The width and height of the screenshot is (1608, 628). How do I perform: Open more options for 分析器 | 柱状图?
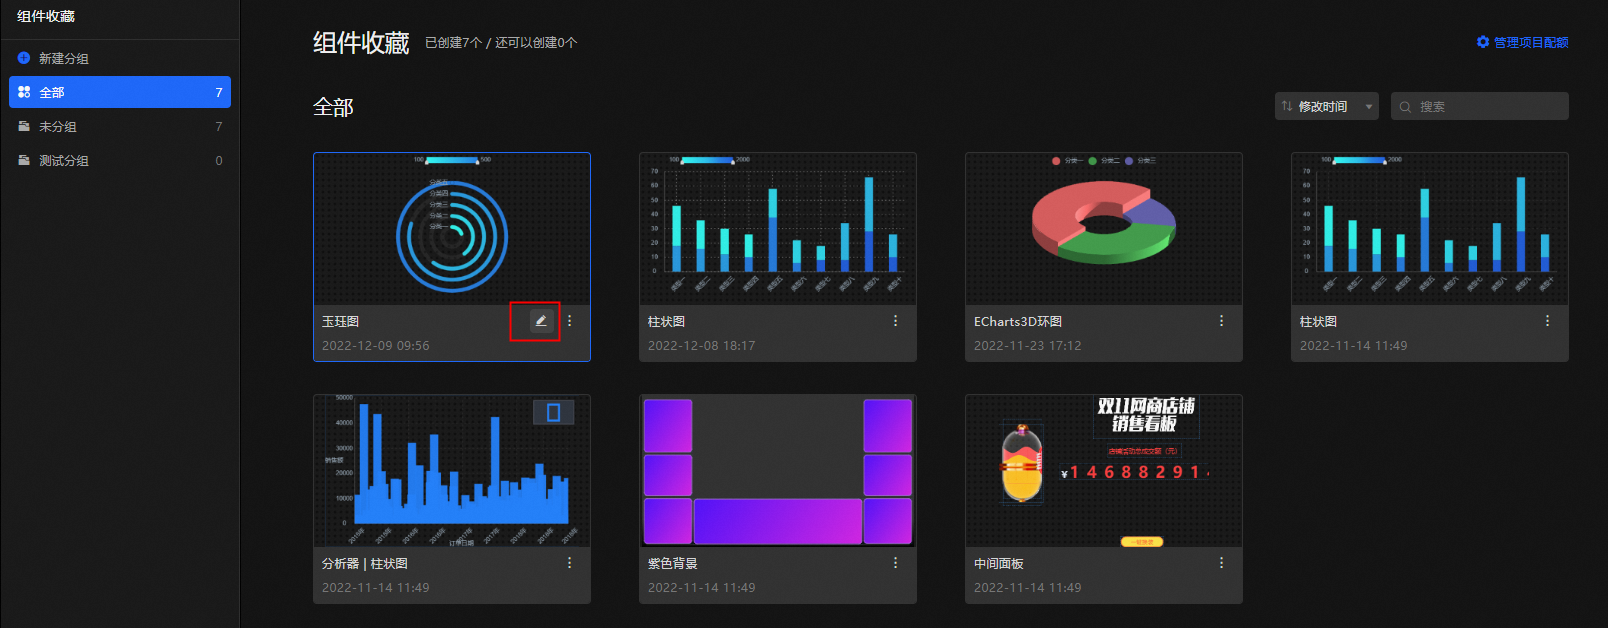570,563
